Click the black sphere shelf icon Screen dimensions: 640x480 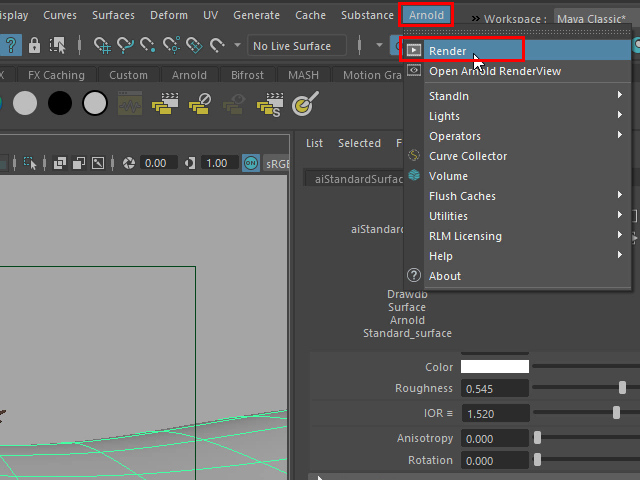click(x=60, y=103)
